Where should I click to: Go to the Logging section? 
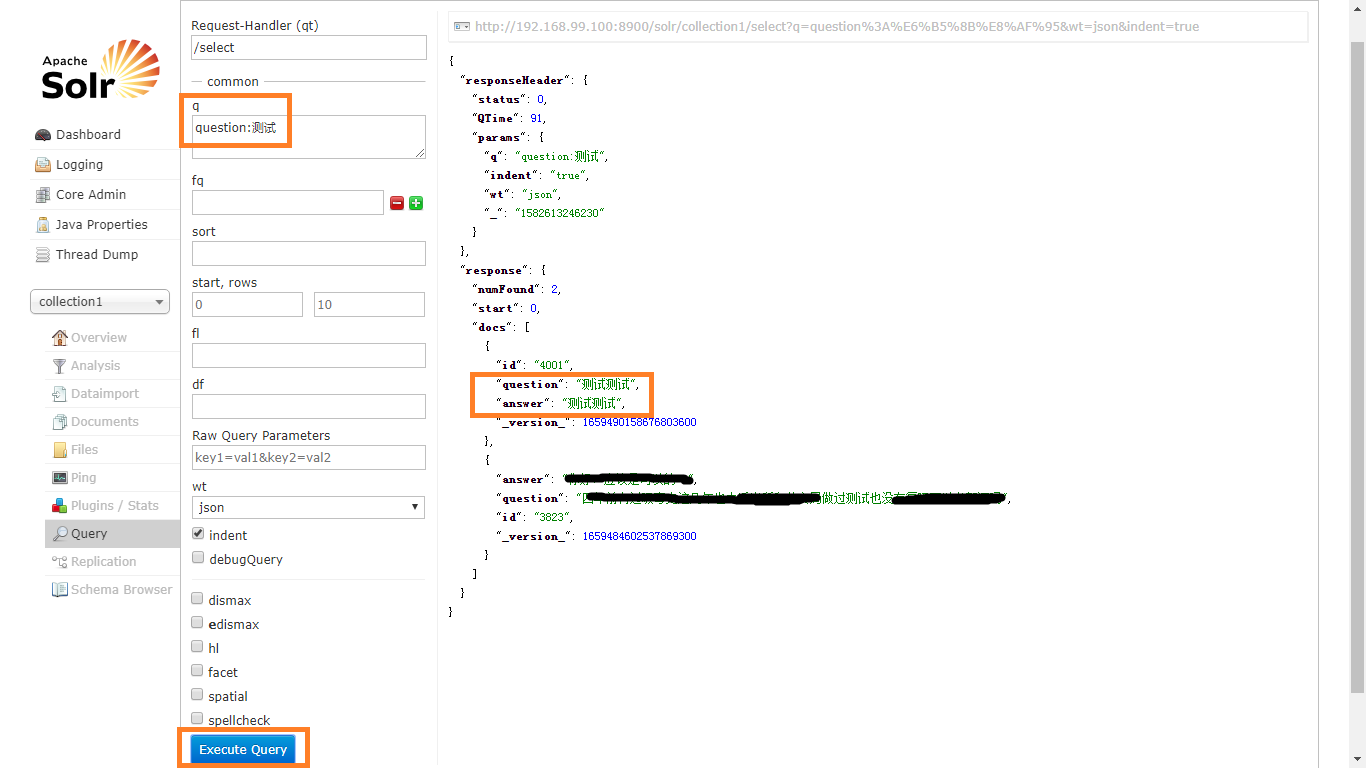click(79, 165)
